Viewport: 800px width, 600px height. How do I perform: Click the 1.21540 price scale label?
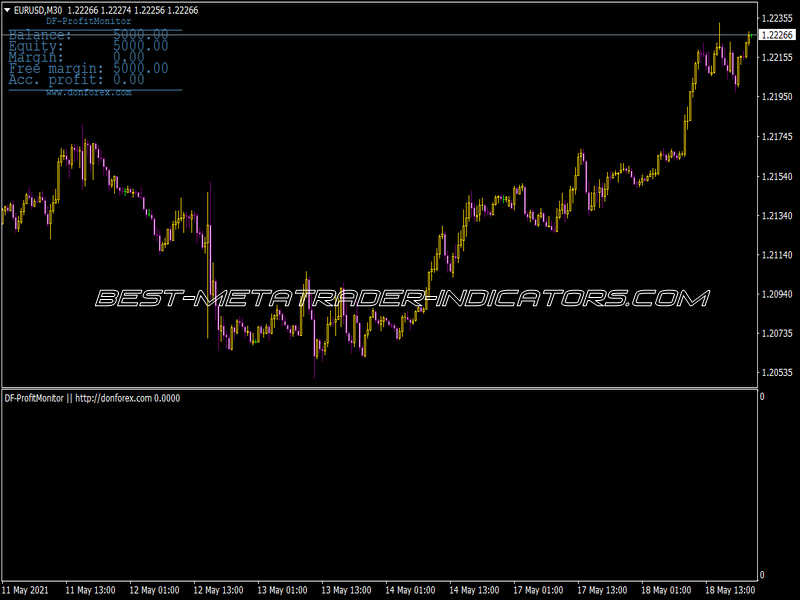[x=777, y=177]
